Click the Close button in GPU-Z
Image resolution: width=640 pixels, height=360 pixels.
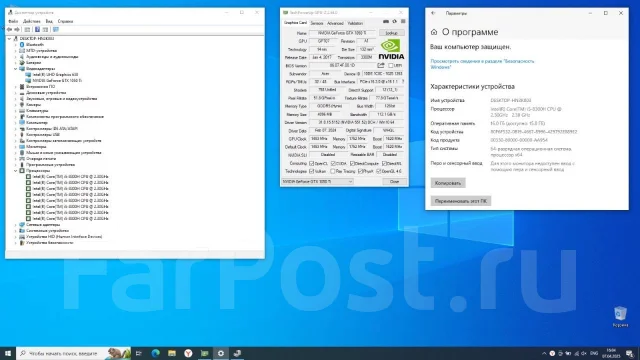[x=394, y=182]
